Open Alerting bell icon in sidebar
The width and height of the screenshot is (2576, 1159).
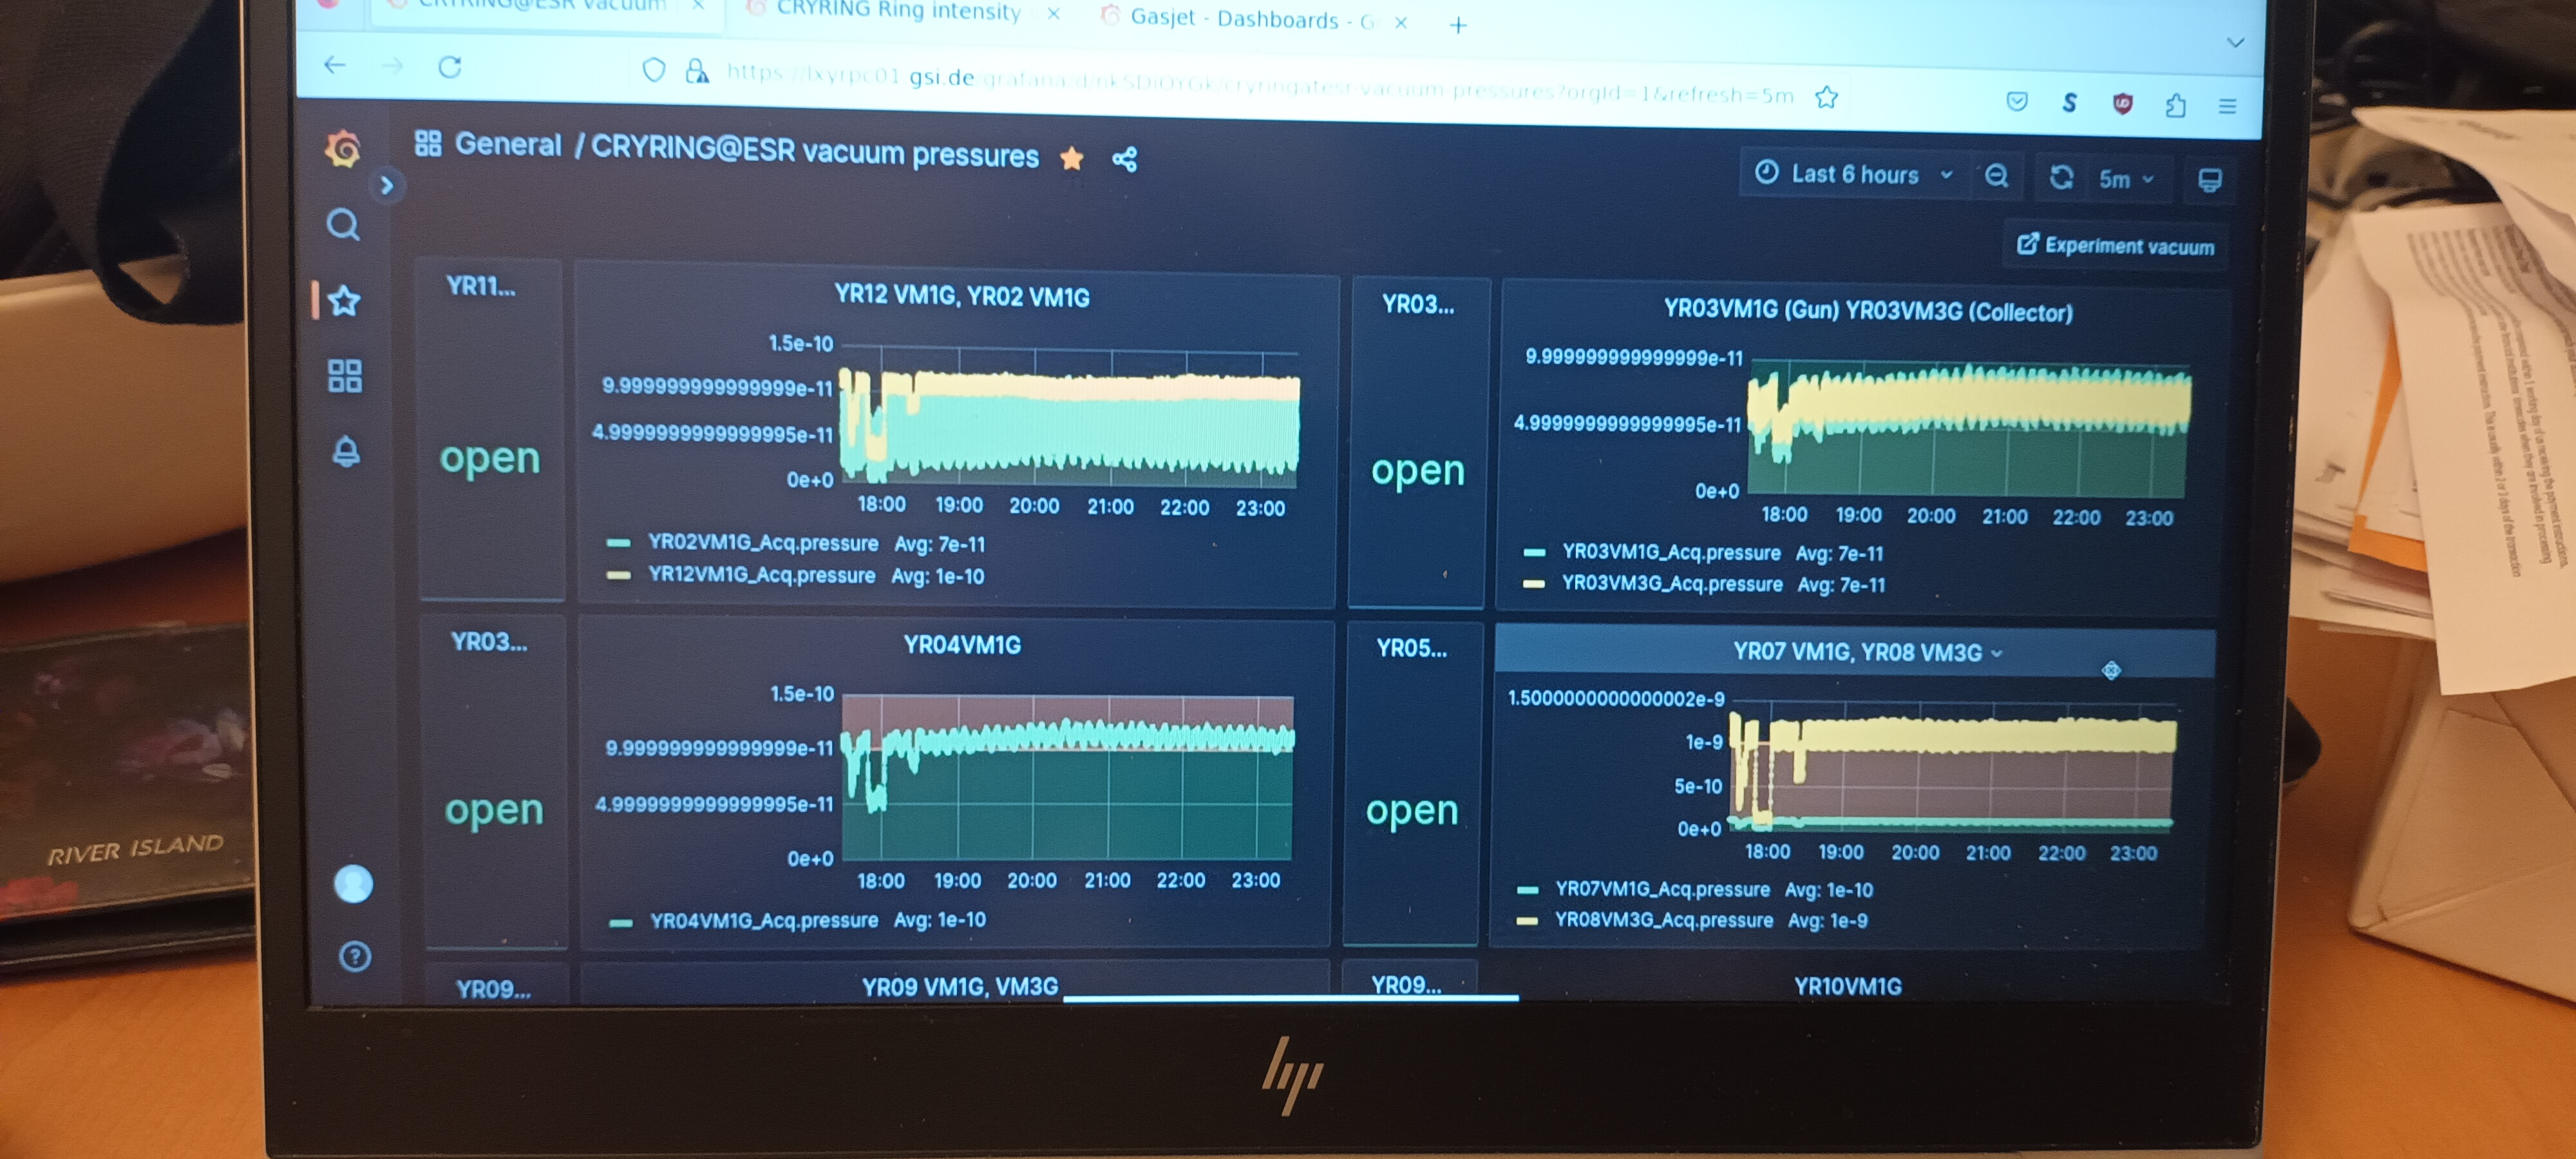[x=346, y=452]
